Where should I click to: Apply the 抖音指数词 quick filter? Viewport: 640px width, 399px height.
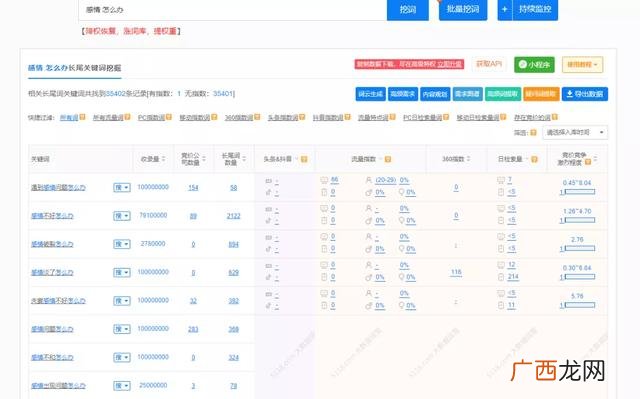coord(328,117)
